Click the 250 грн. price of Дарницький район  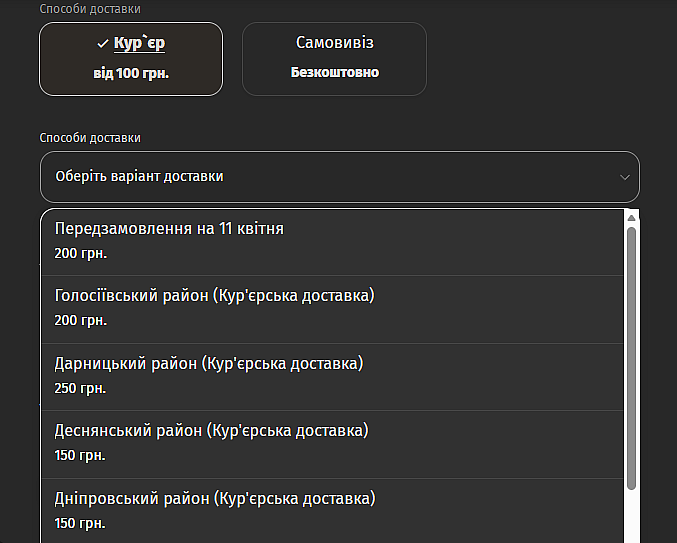(80, 388)
